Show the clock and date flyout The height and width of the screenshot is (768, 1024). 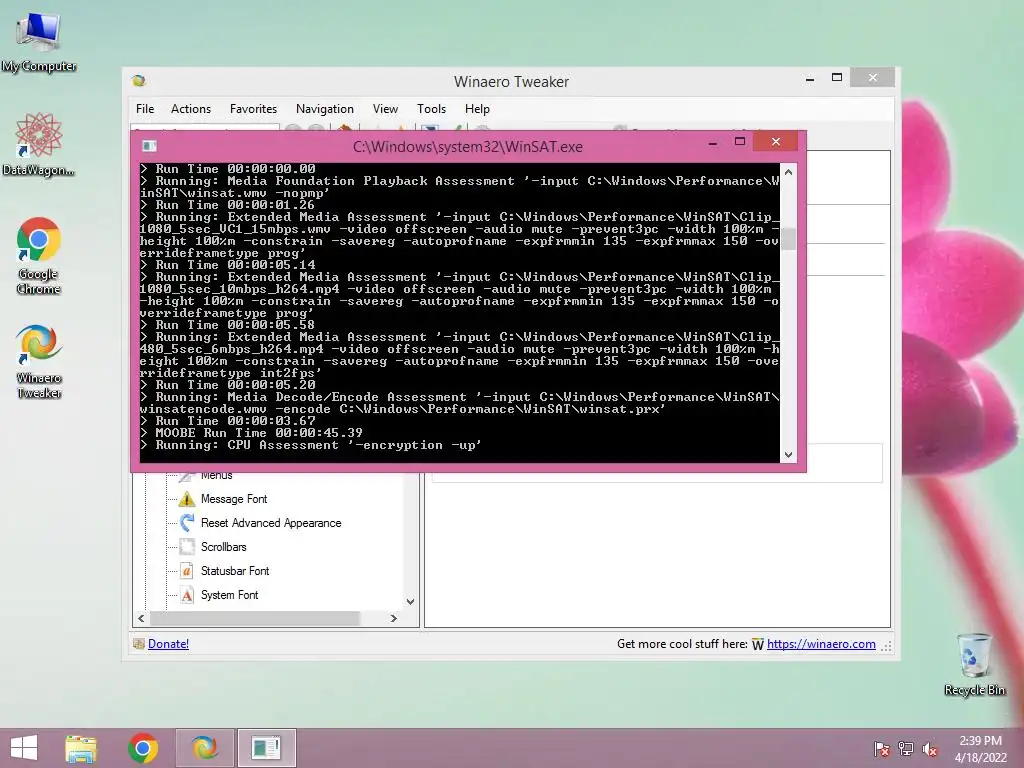980,749
